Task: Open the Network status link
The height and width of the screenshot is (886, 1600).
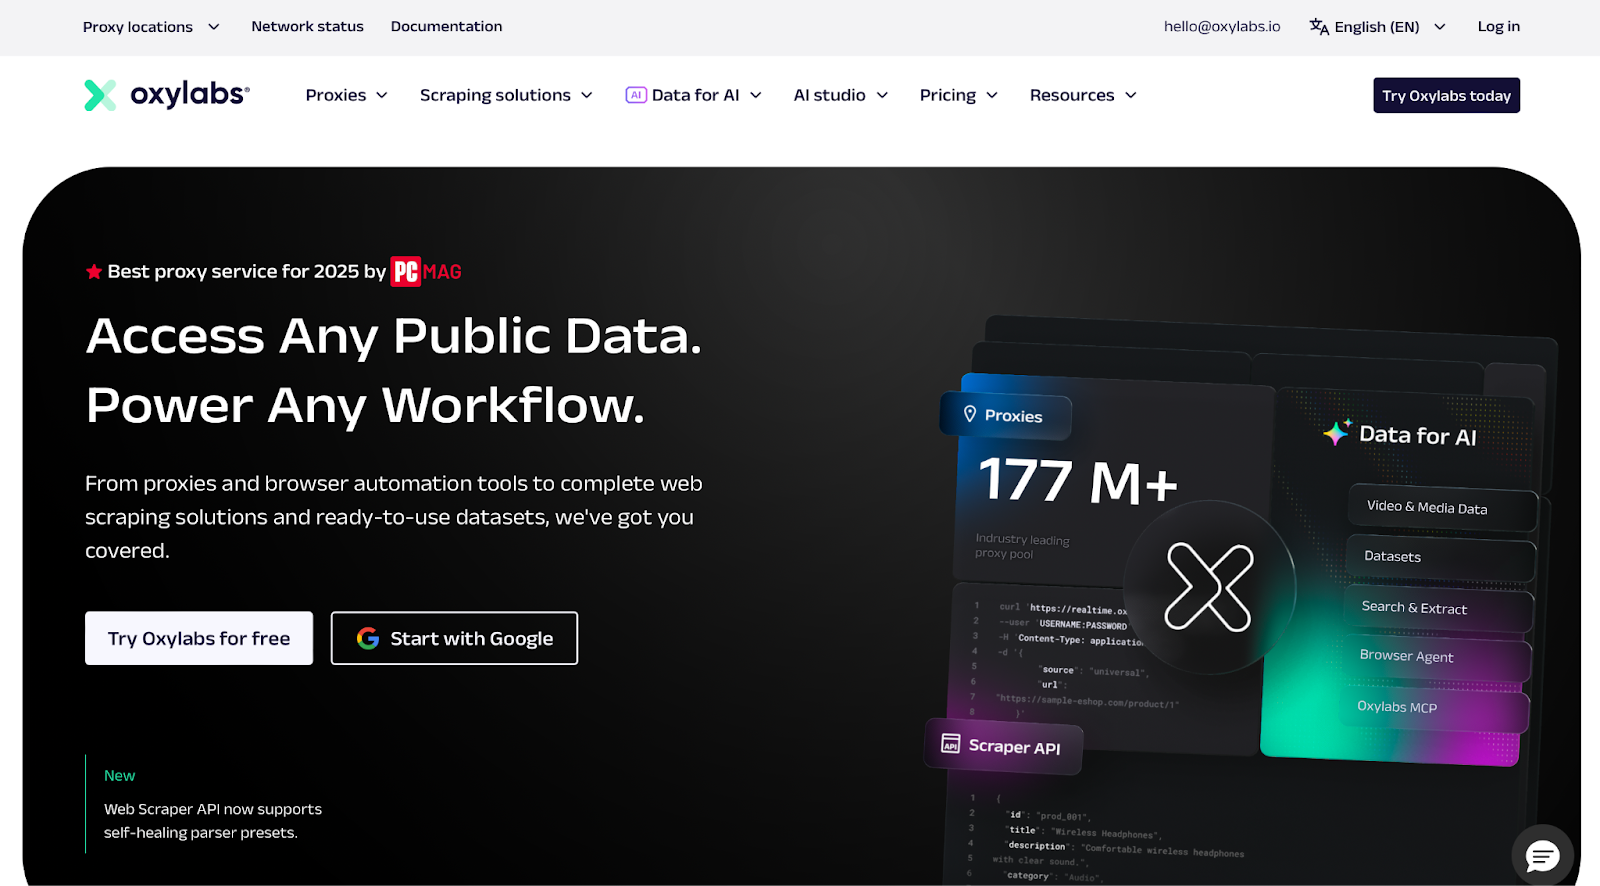Action: 307,27
